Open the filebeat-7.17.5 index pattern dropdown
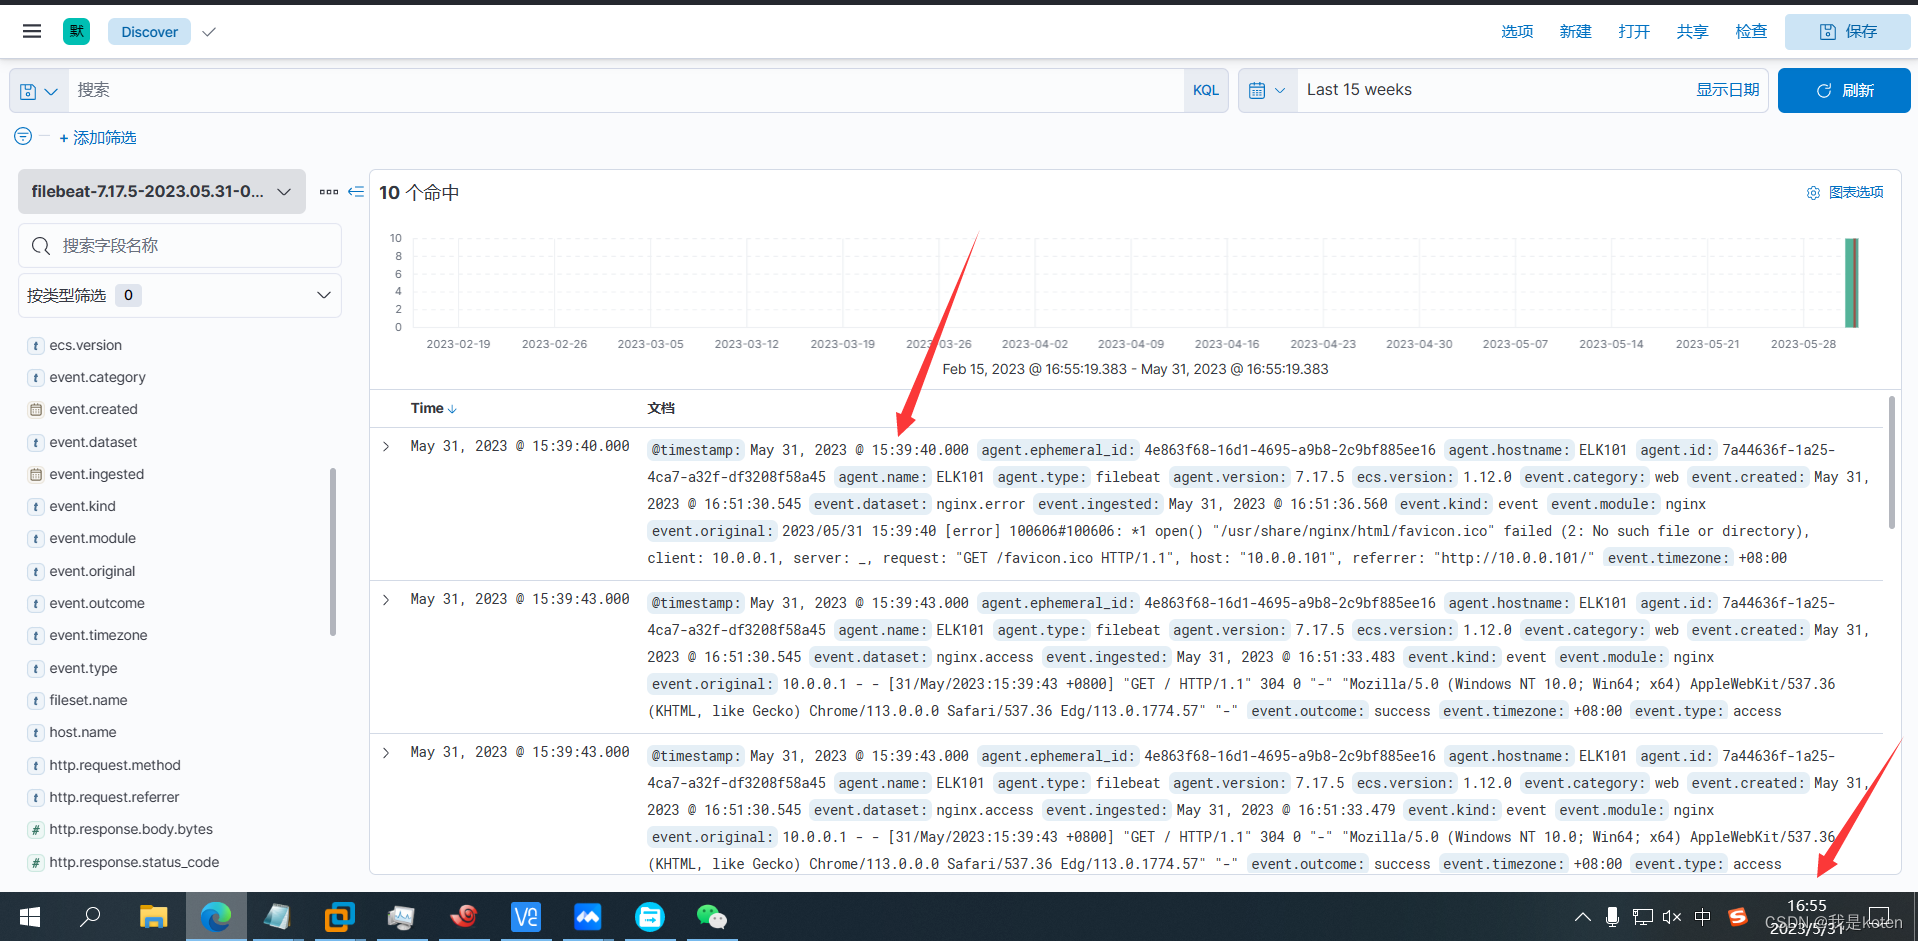Viewport: 1918px width, 941px height. (161, 191)
